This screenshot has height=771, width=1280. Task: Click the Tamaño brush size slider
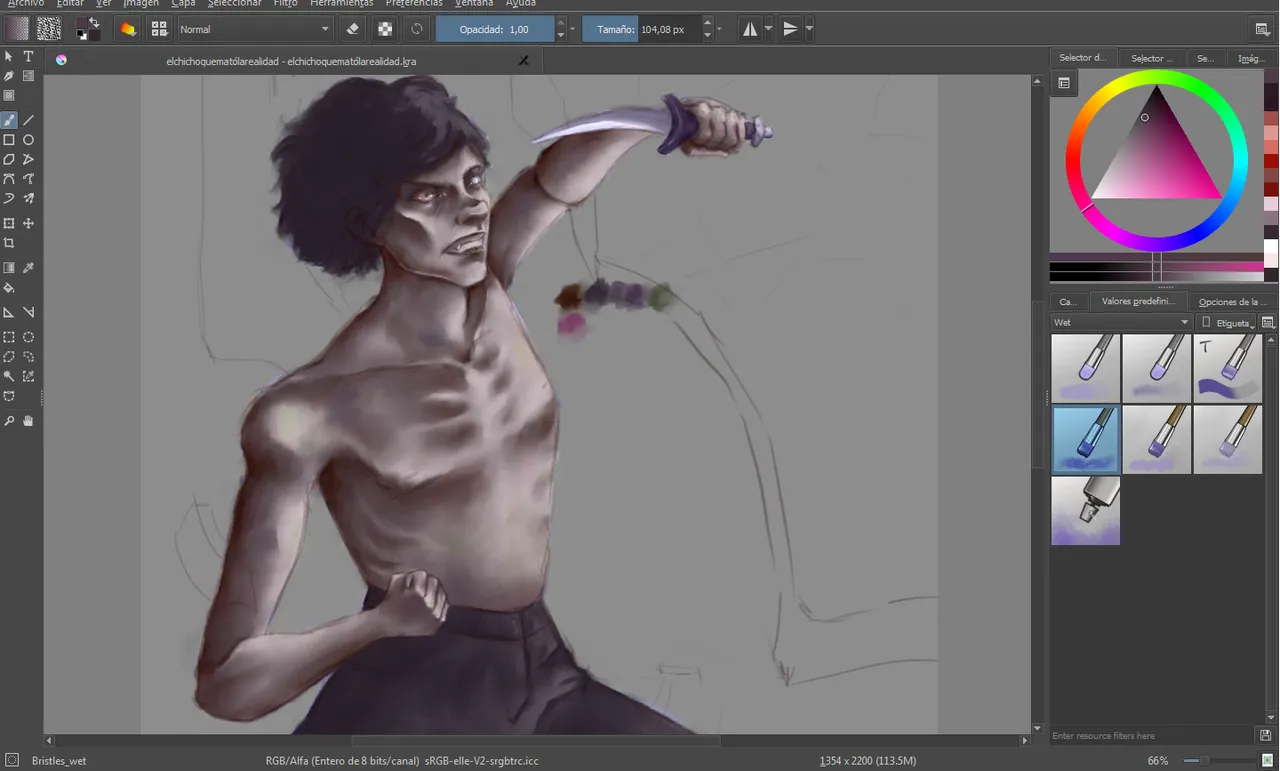(x=641, y=29)
